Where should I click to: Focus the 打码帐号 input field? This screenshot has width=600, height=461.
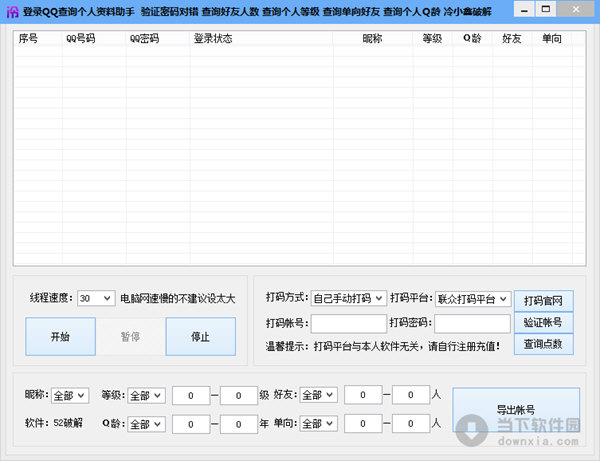[x=349, y=324]
